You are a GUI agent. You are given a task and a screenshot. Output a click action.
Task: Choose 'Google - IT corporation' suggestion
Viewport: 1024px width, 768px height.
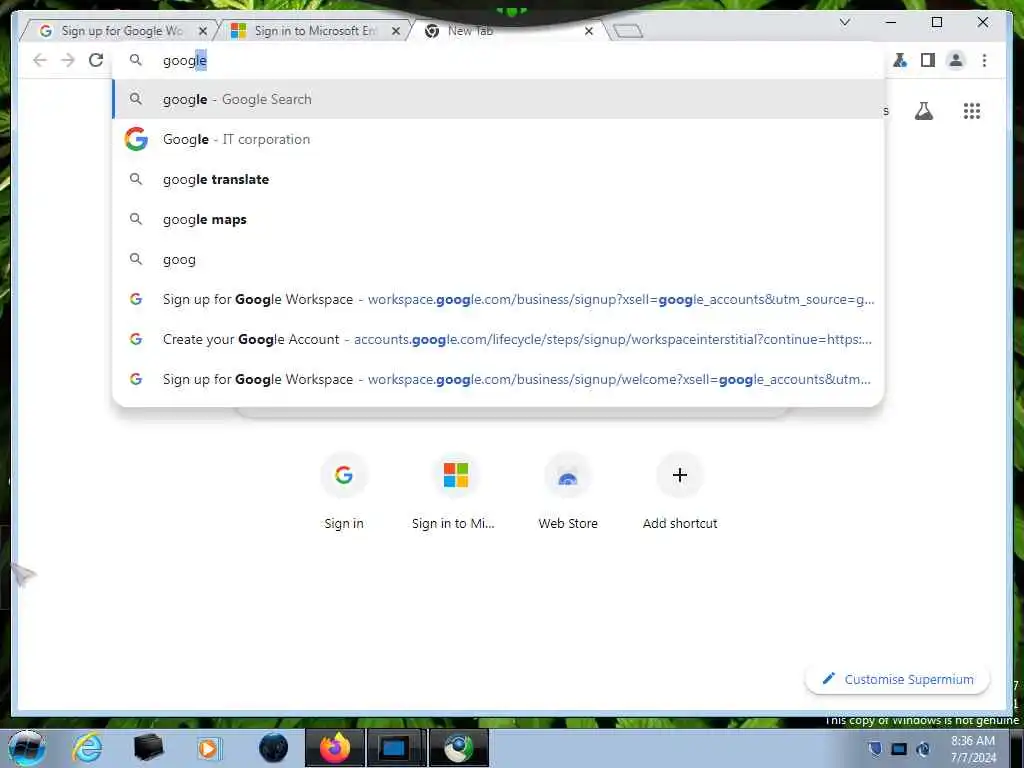(498, 139)
